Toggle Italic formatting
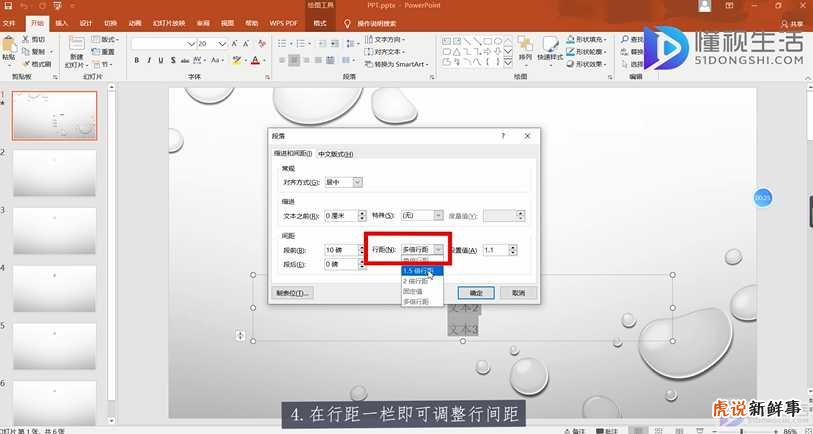The width and height of the screenshot is (813, 434). (x=149, y=61)
